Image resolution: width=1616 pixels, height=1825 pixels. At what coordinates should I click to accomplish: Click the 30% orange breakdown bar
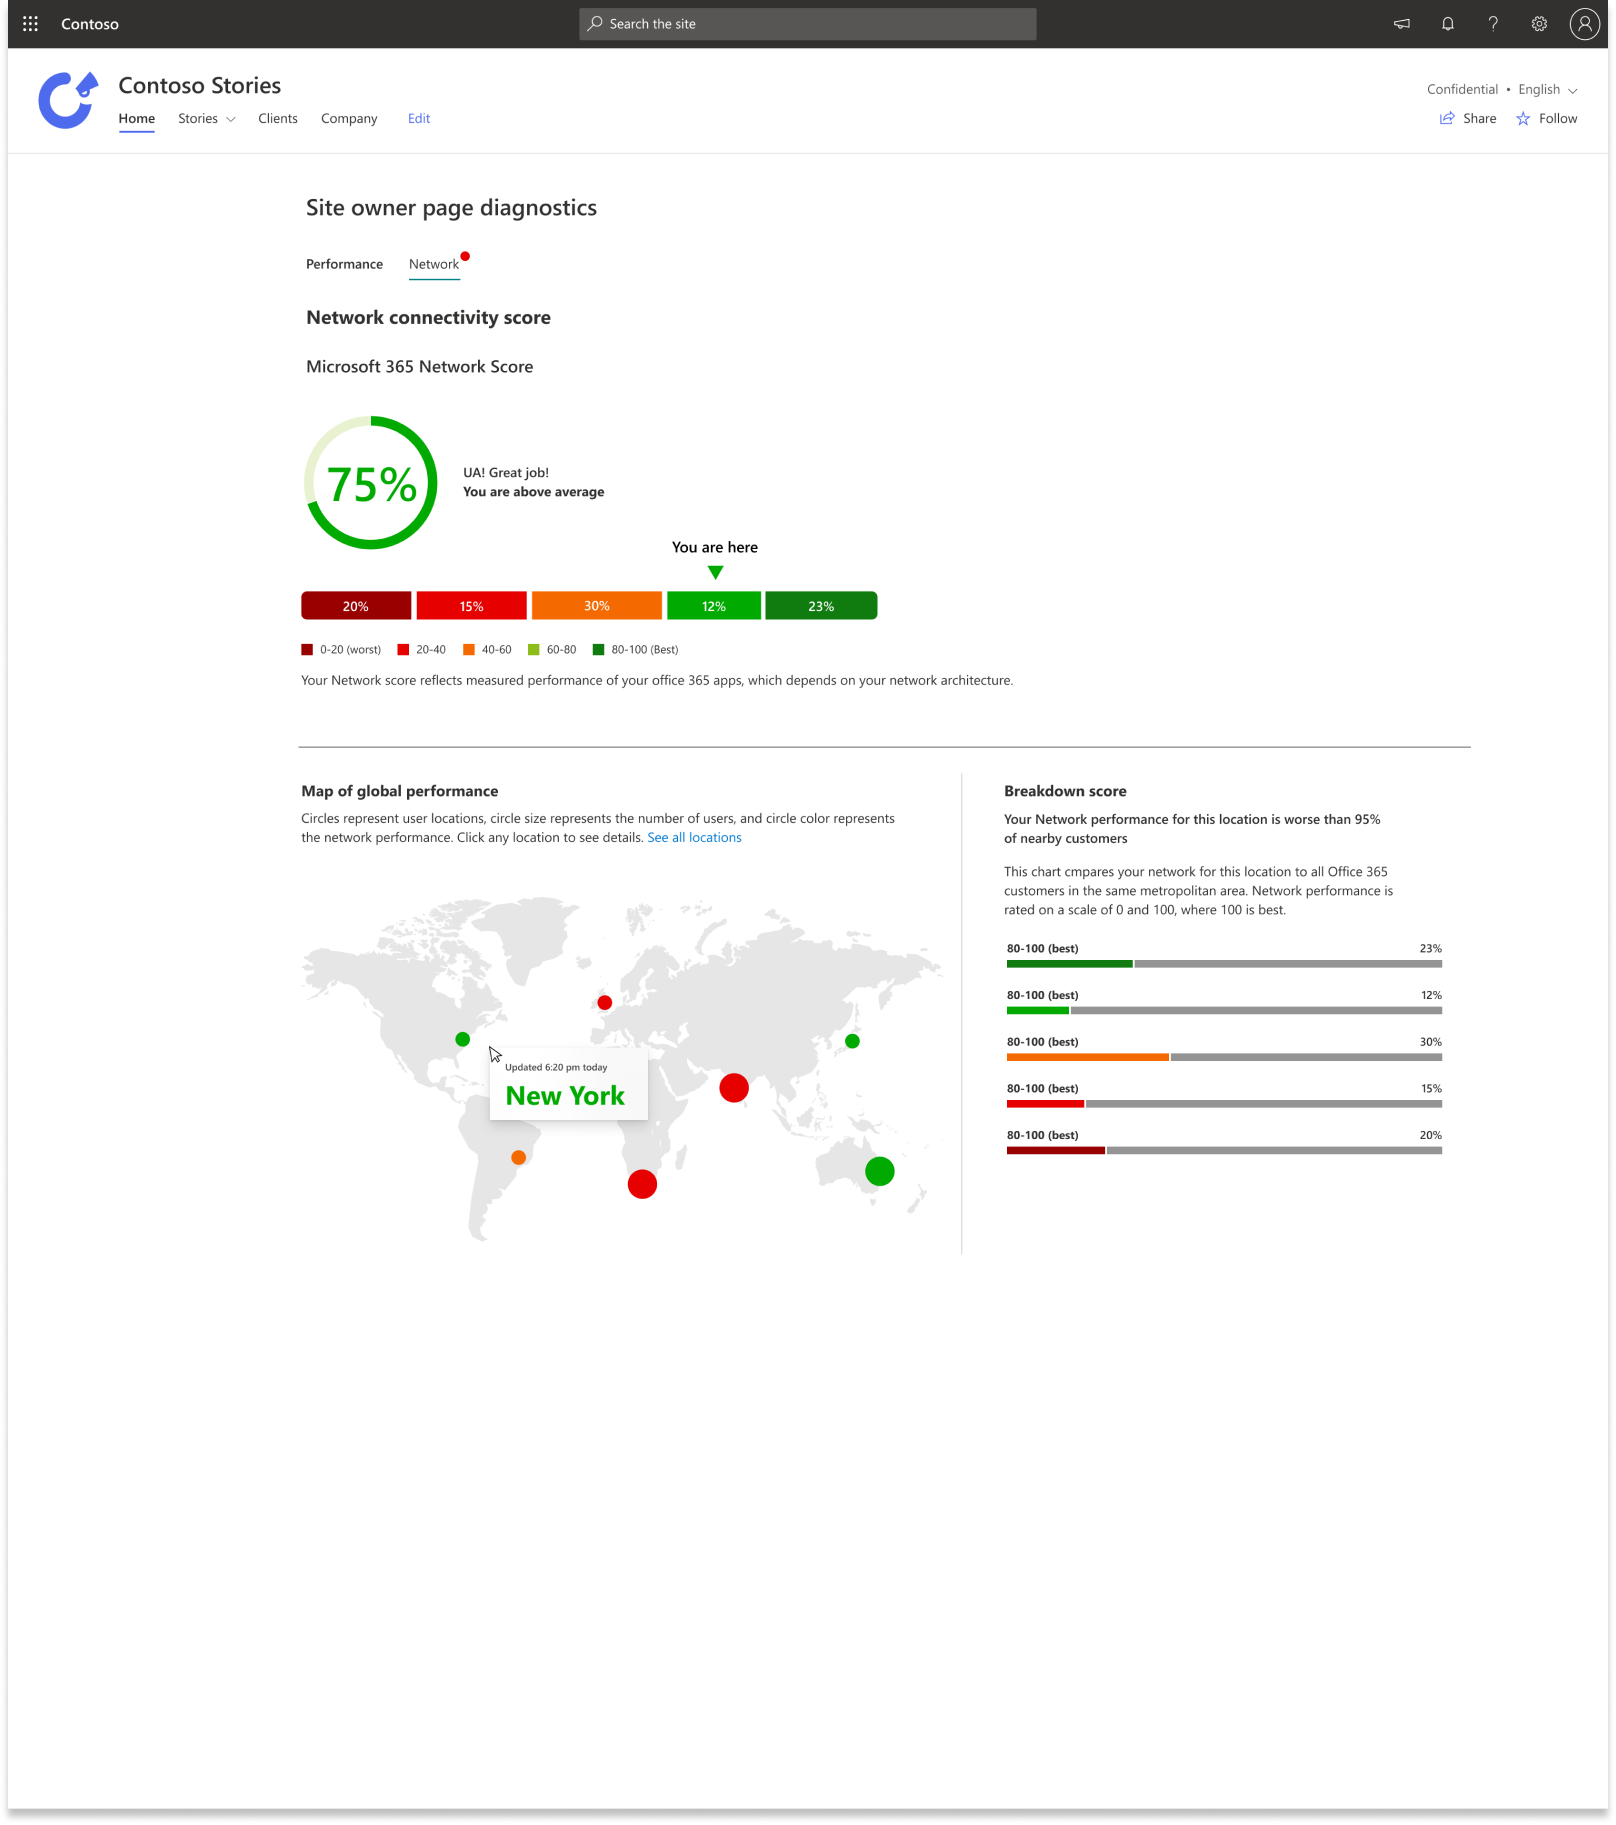(1224, 1058)
